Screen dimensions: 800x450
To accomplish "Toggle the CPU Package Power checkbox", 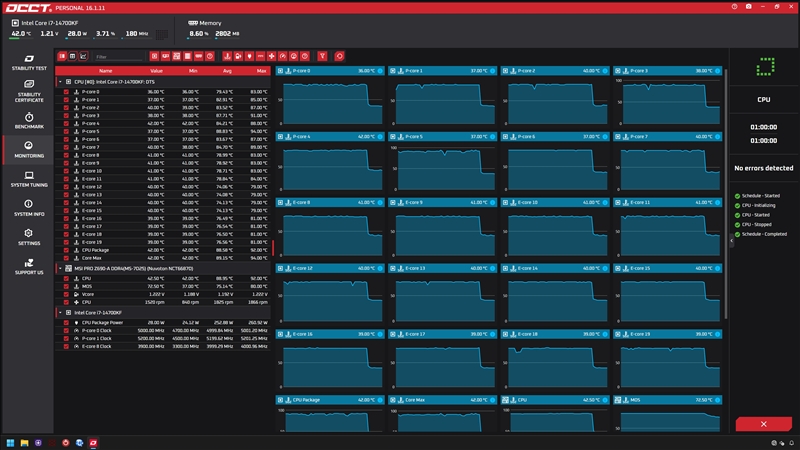I will [x=66, y=322].
